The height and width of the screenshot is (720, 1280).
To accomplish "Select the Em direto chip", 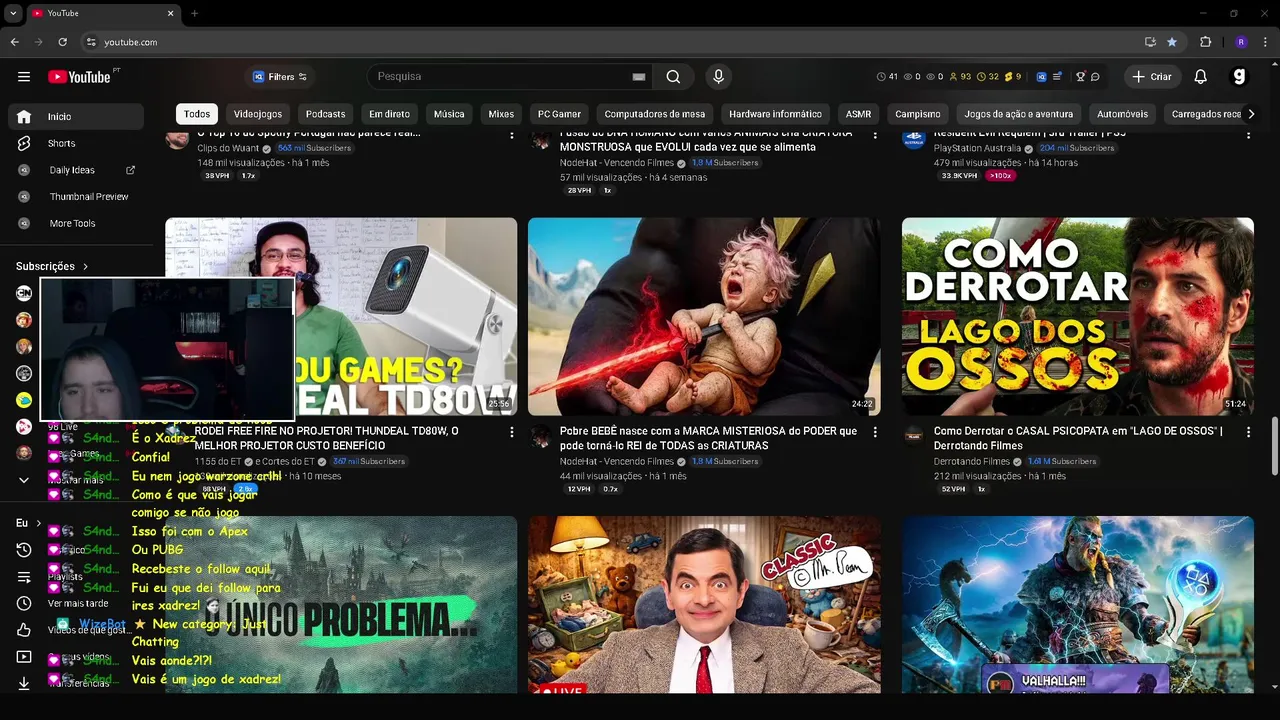I will coord(390,114).
